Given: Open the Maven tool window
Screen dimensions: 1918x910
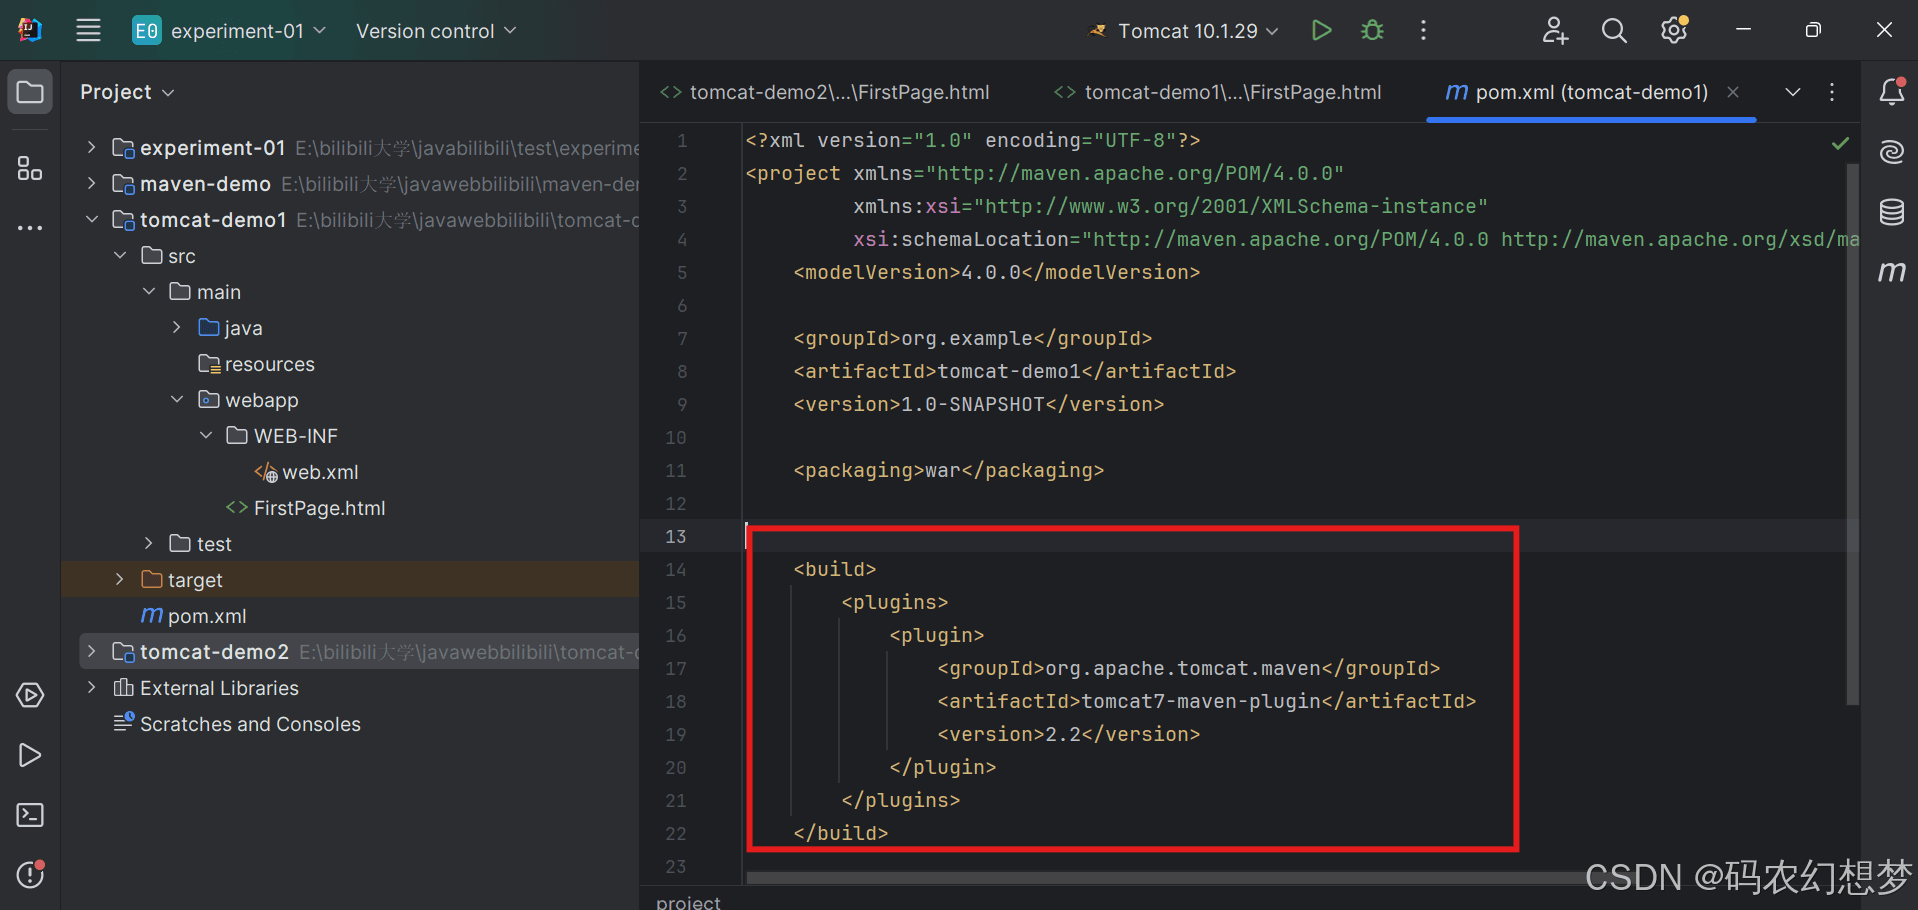Looking at the screenshot, I should pos(1891,272).
